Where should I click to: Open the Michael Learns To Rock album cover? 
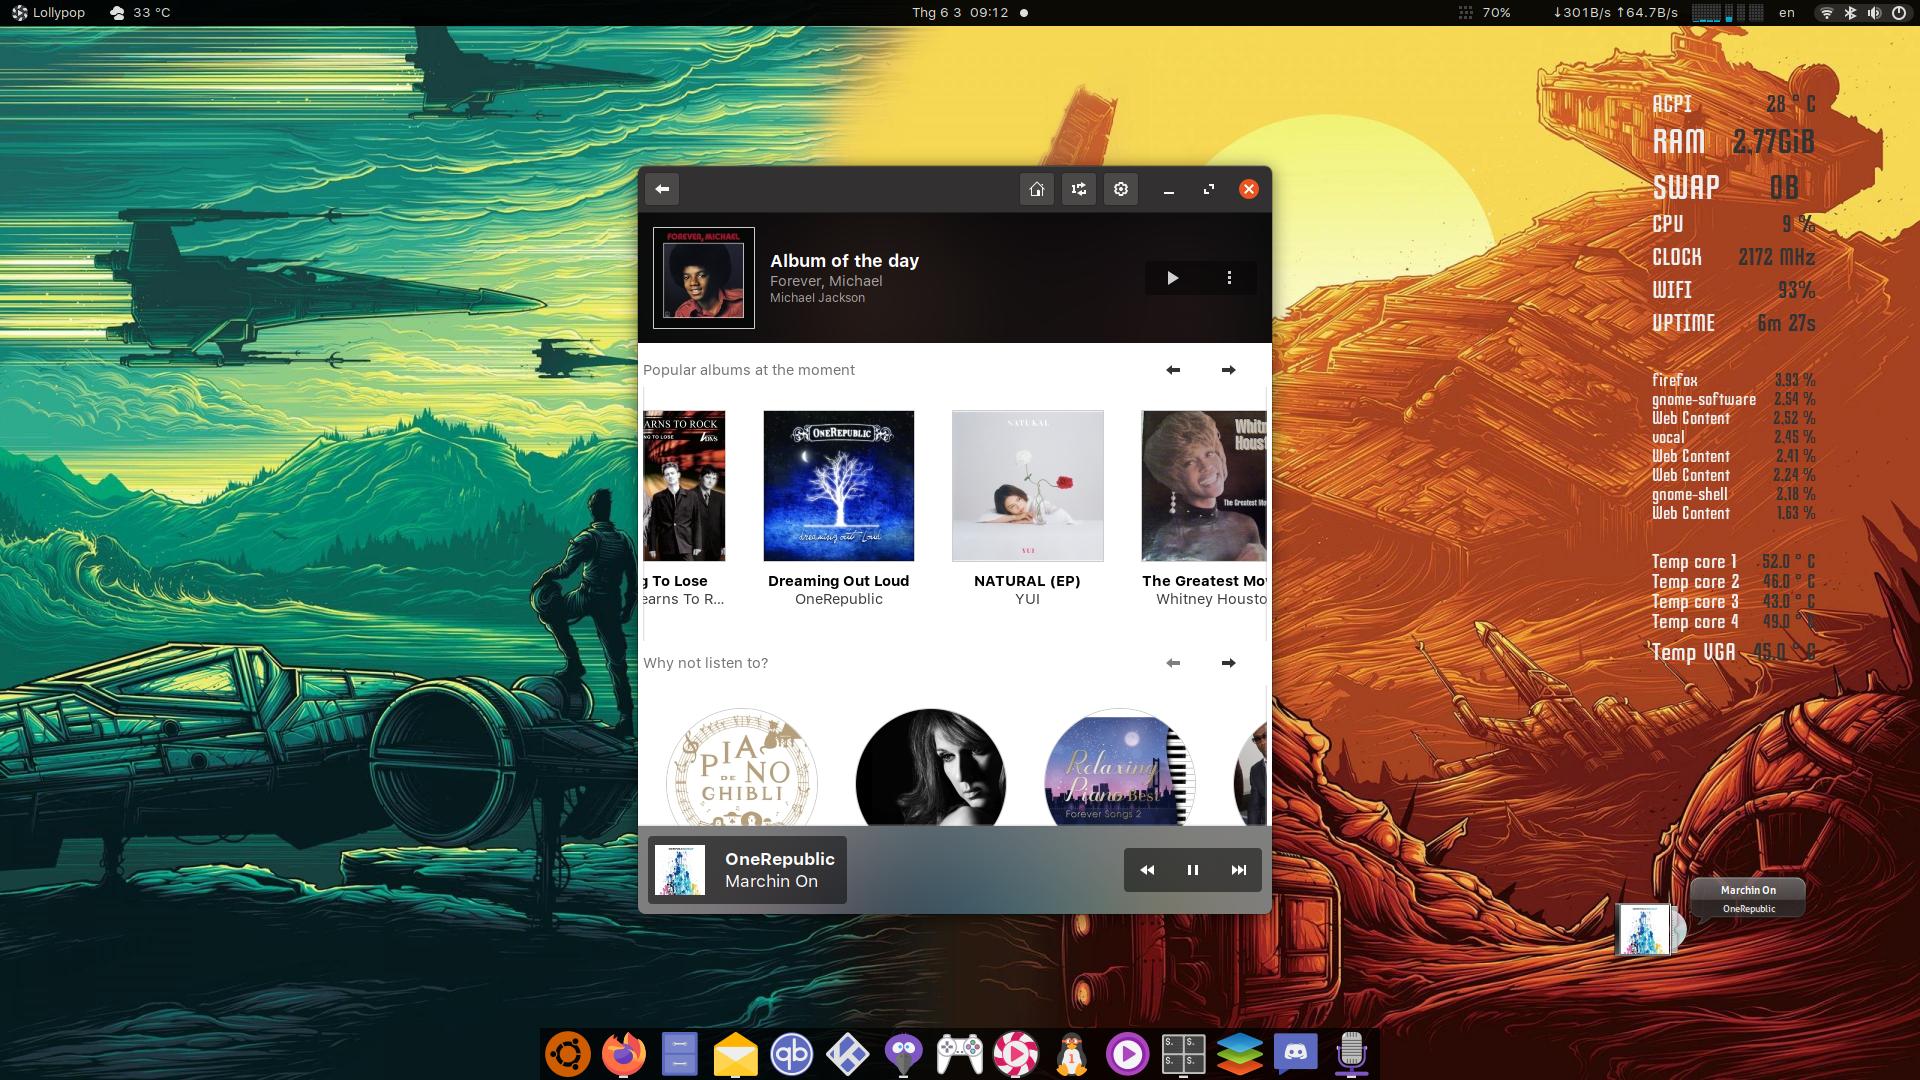tap(684, 486)
